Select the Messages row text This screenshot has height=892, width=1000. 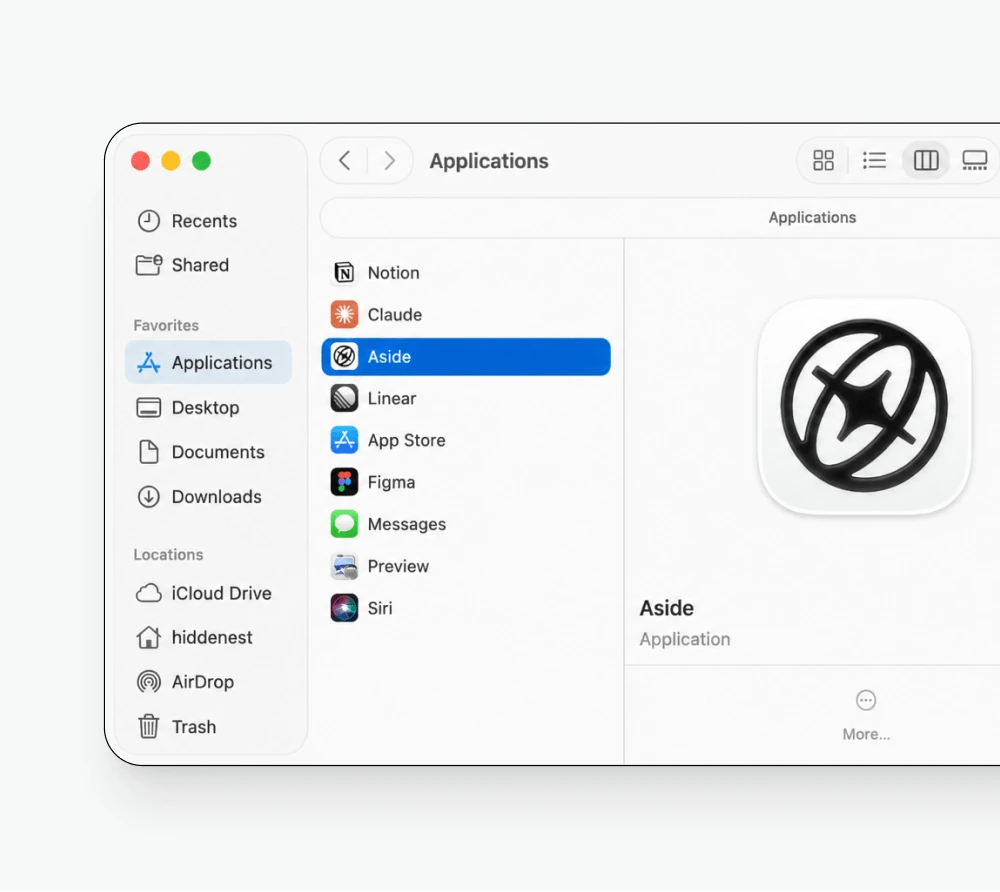pyautogui.click(x=407, y=524)
